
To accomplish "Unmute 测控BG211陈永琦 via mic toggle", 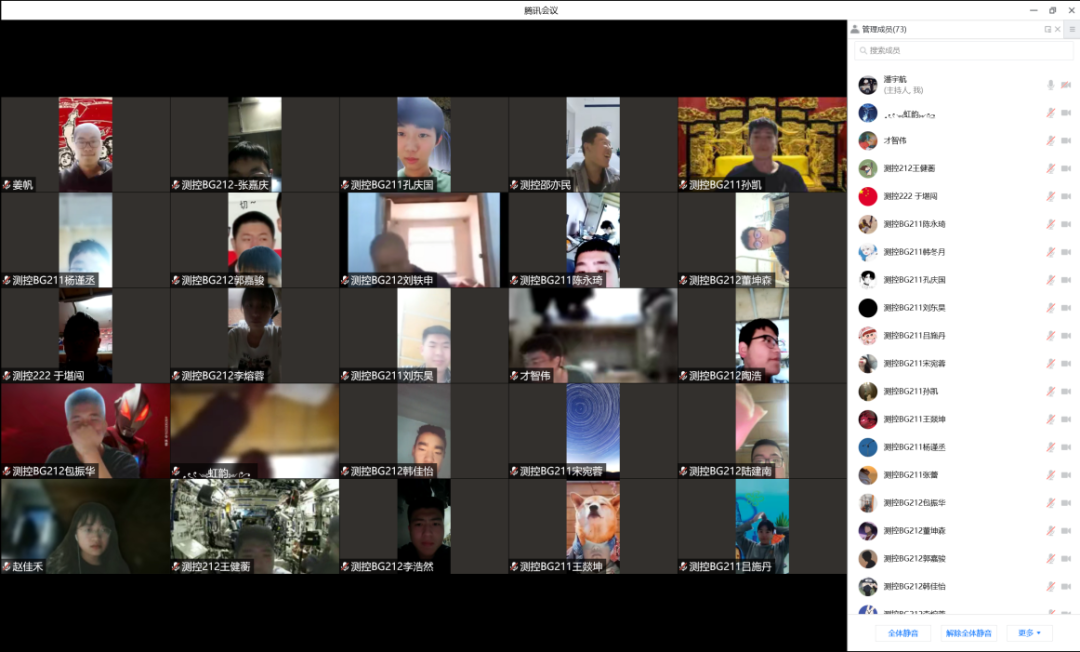I will coord(1050,225).
